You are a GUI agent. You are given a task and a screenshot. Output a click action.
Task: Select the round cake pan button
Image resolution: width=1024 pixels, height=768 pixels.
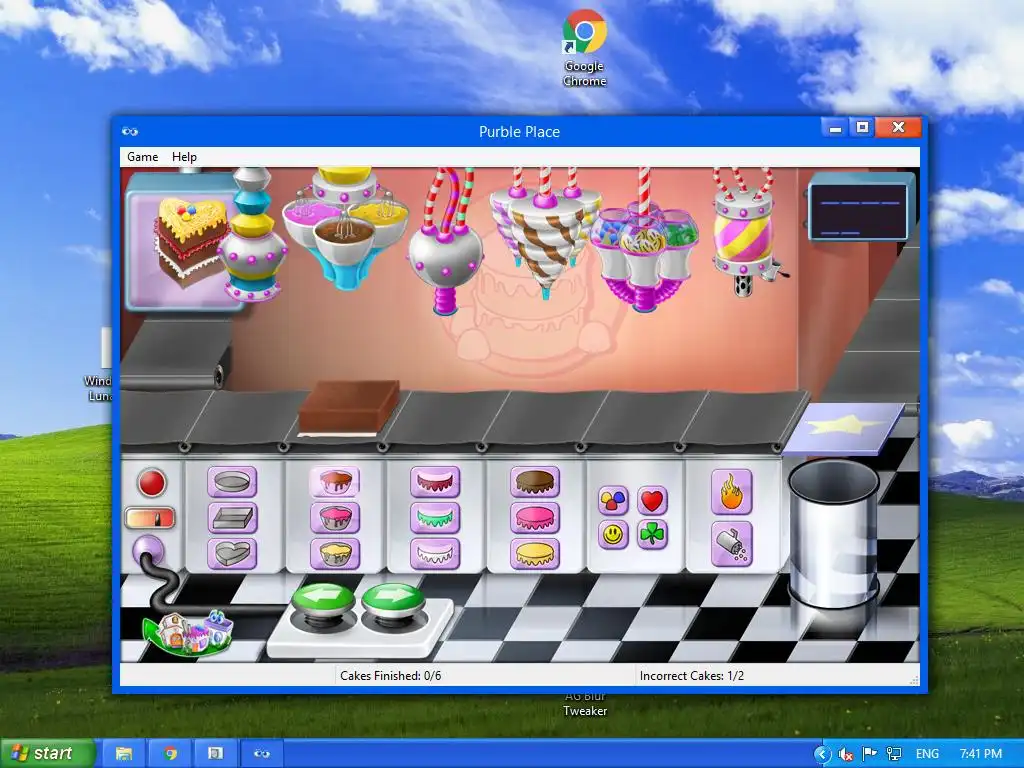coord(232,483)
